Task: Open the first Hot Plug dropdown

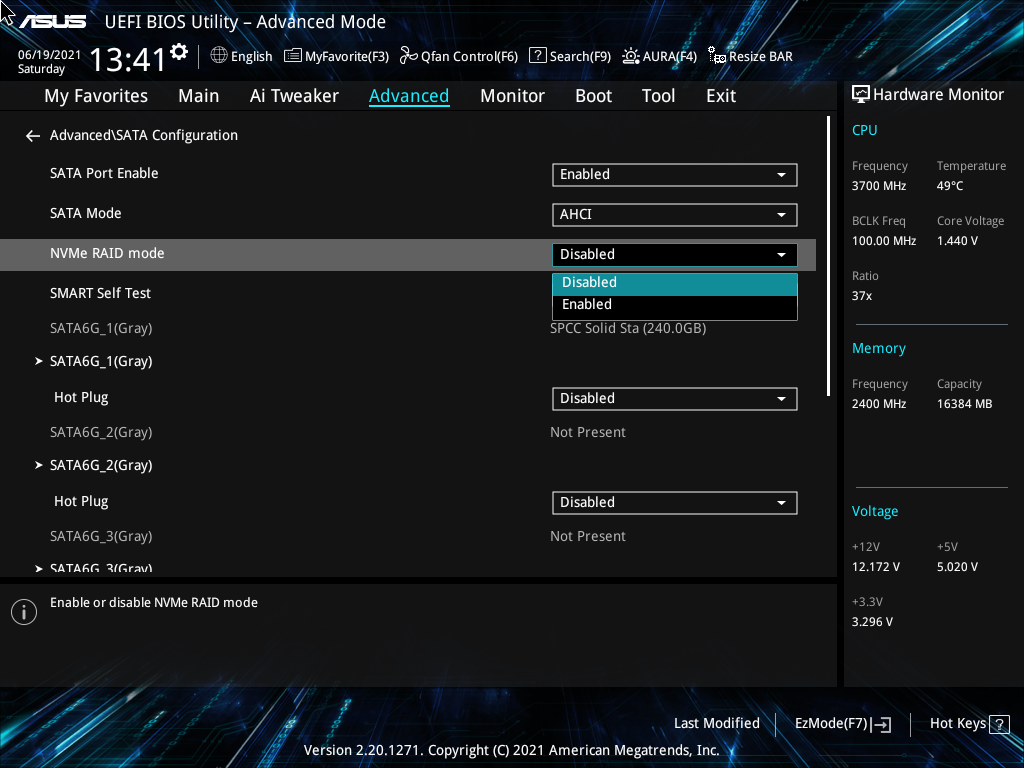Action: point(674,398)
